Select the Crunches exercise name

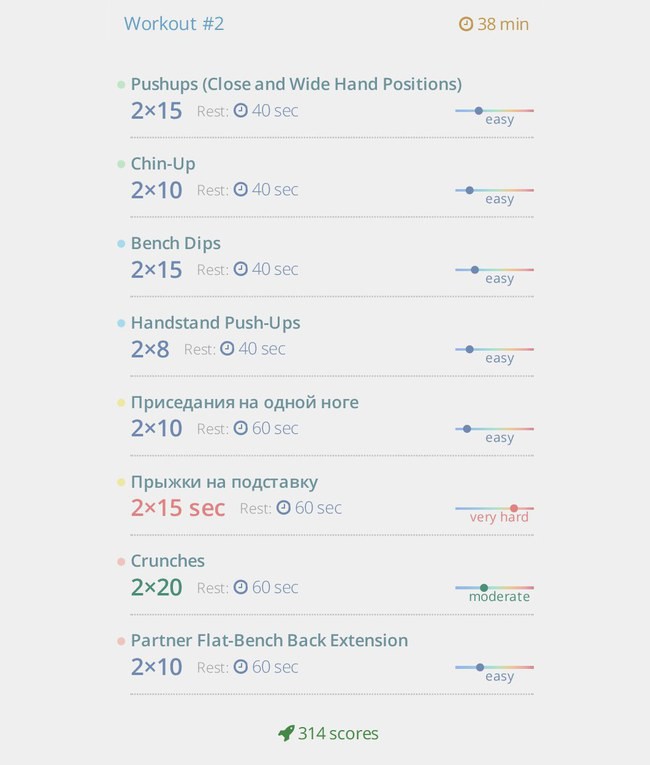(167, 561)
